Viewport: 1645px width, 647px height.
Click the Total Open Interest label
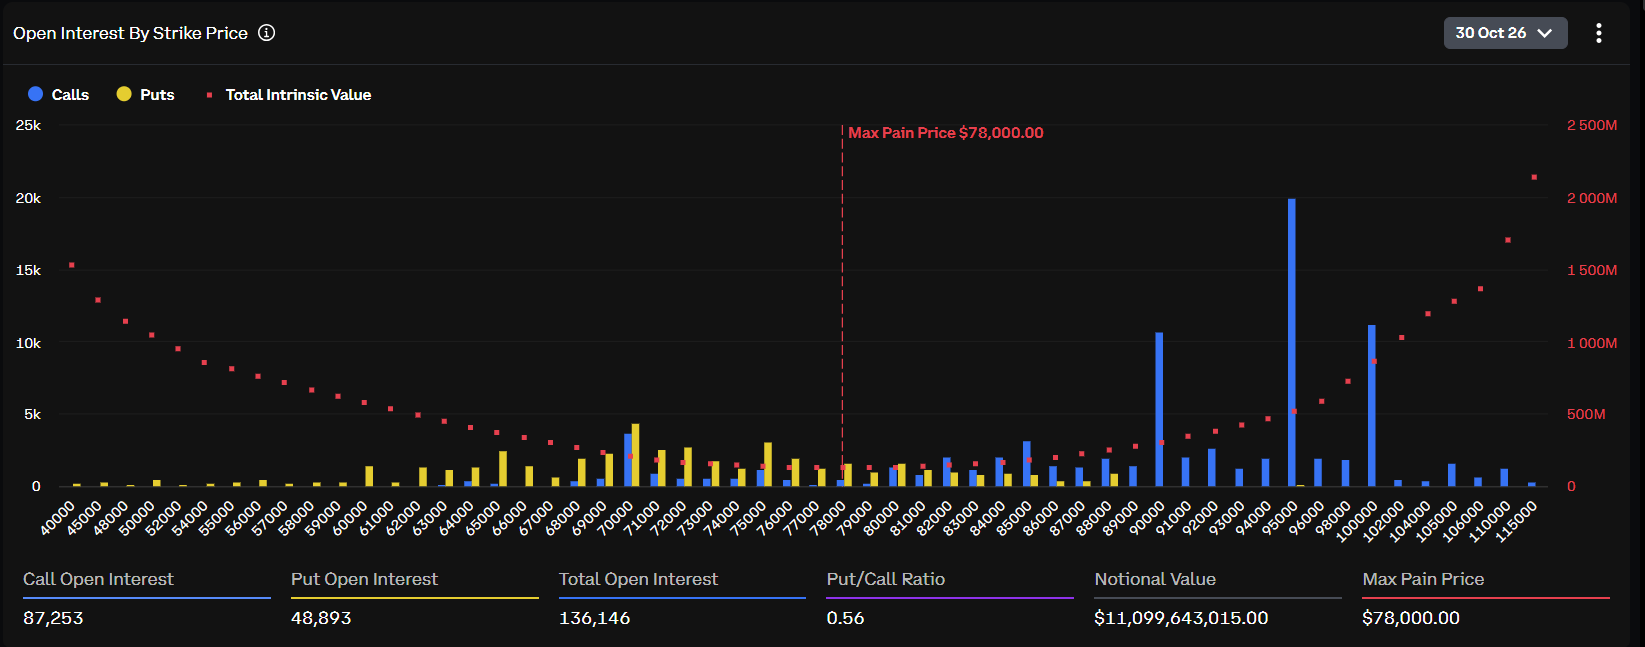[x=638, y=579]
